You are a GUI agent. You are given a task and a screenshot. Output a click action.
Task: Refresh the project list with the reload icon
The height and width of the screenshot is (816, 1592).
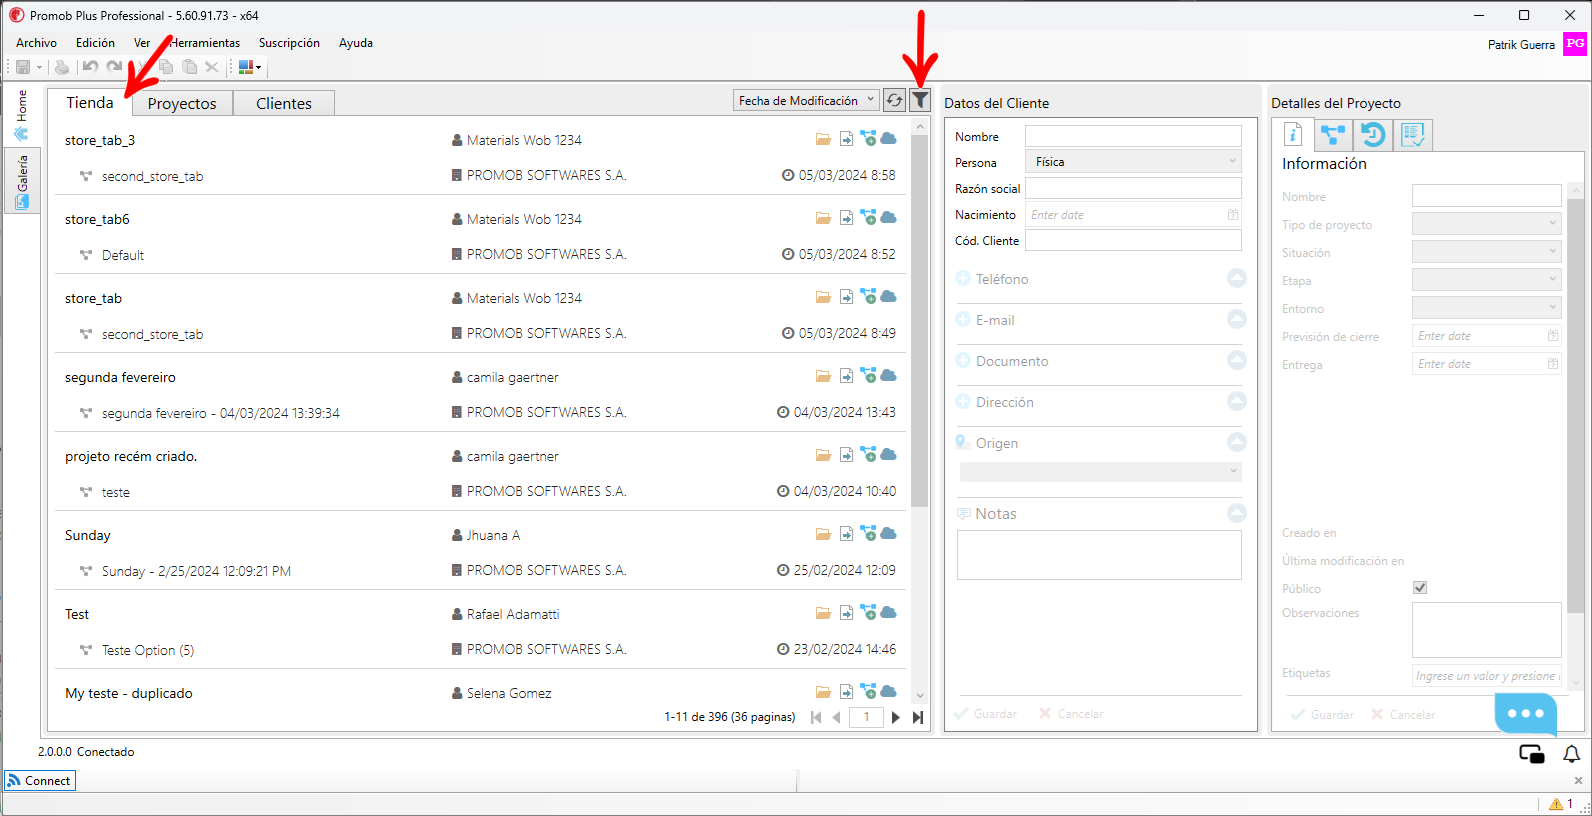894,100
